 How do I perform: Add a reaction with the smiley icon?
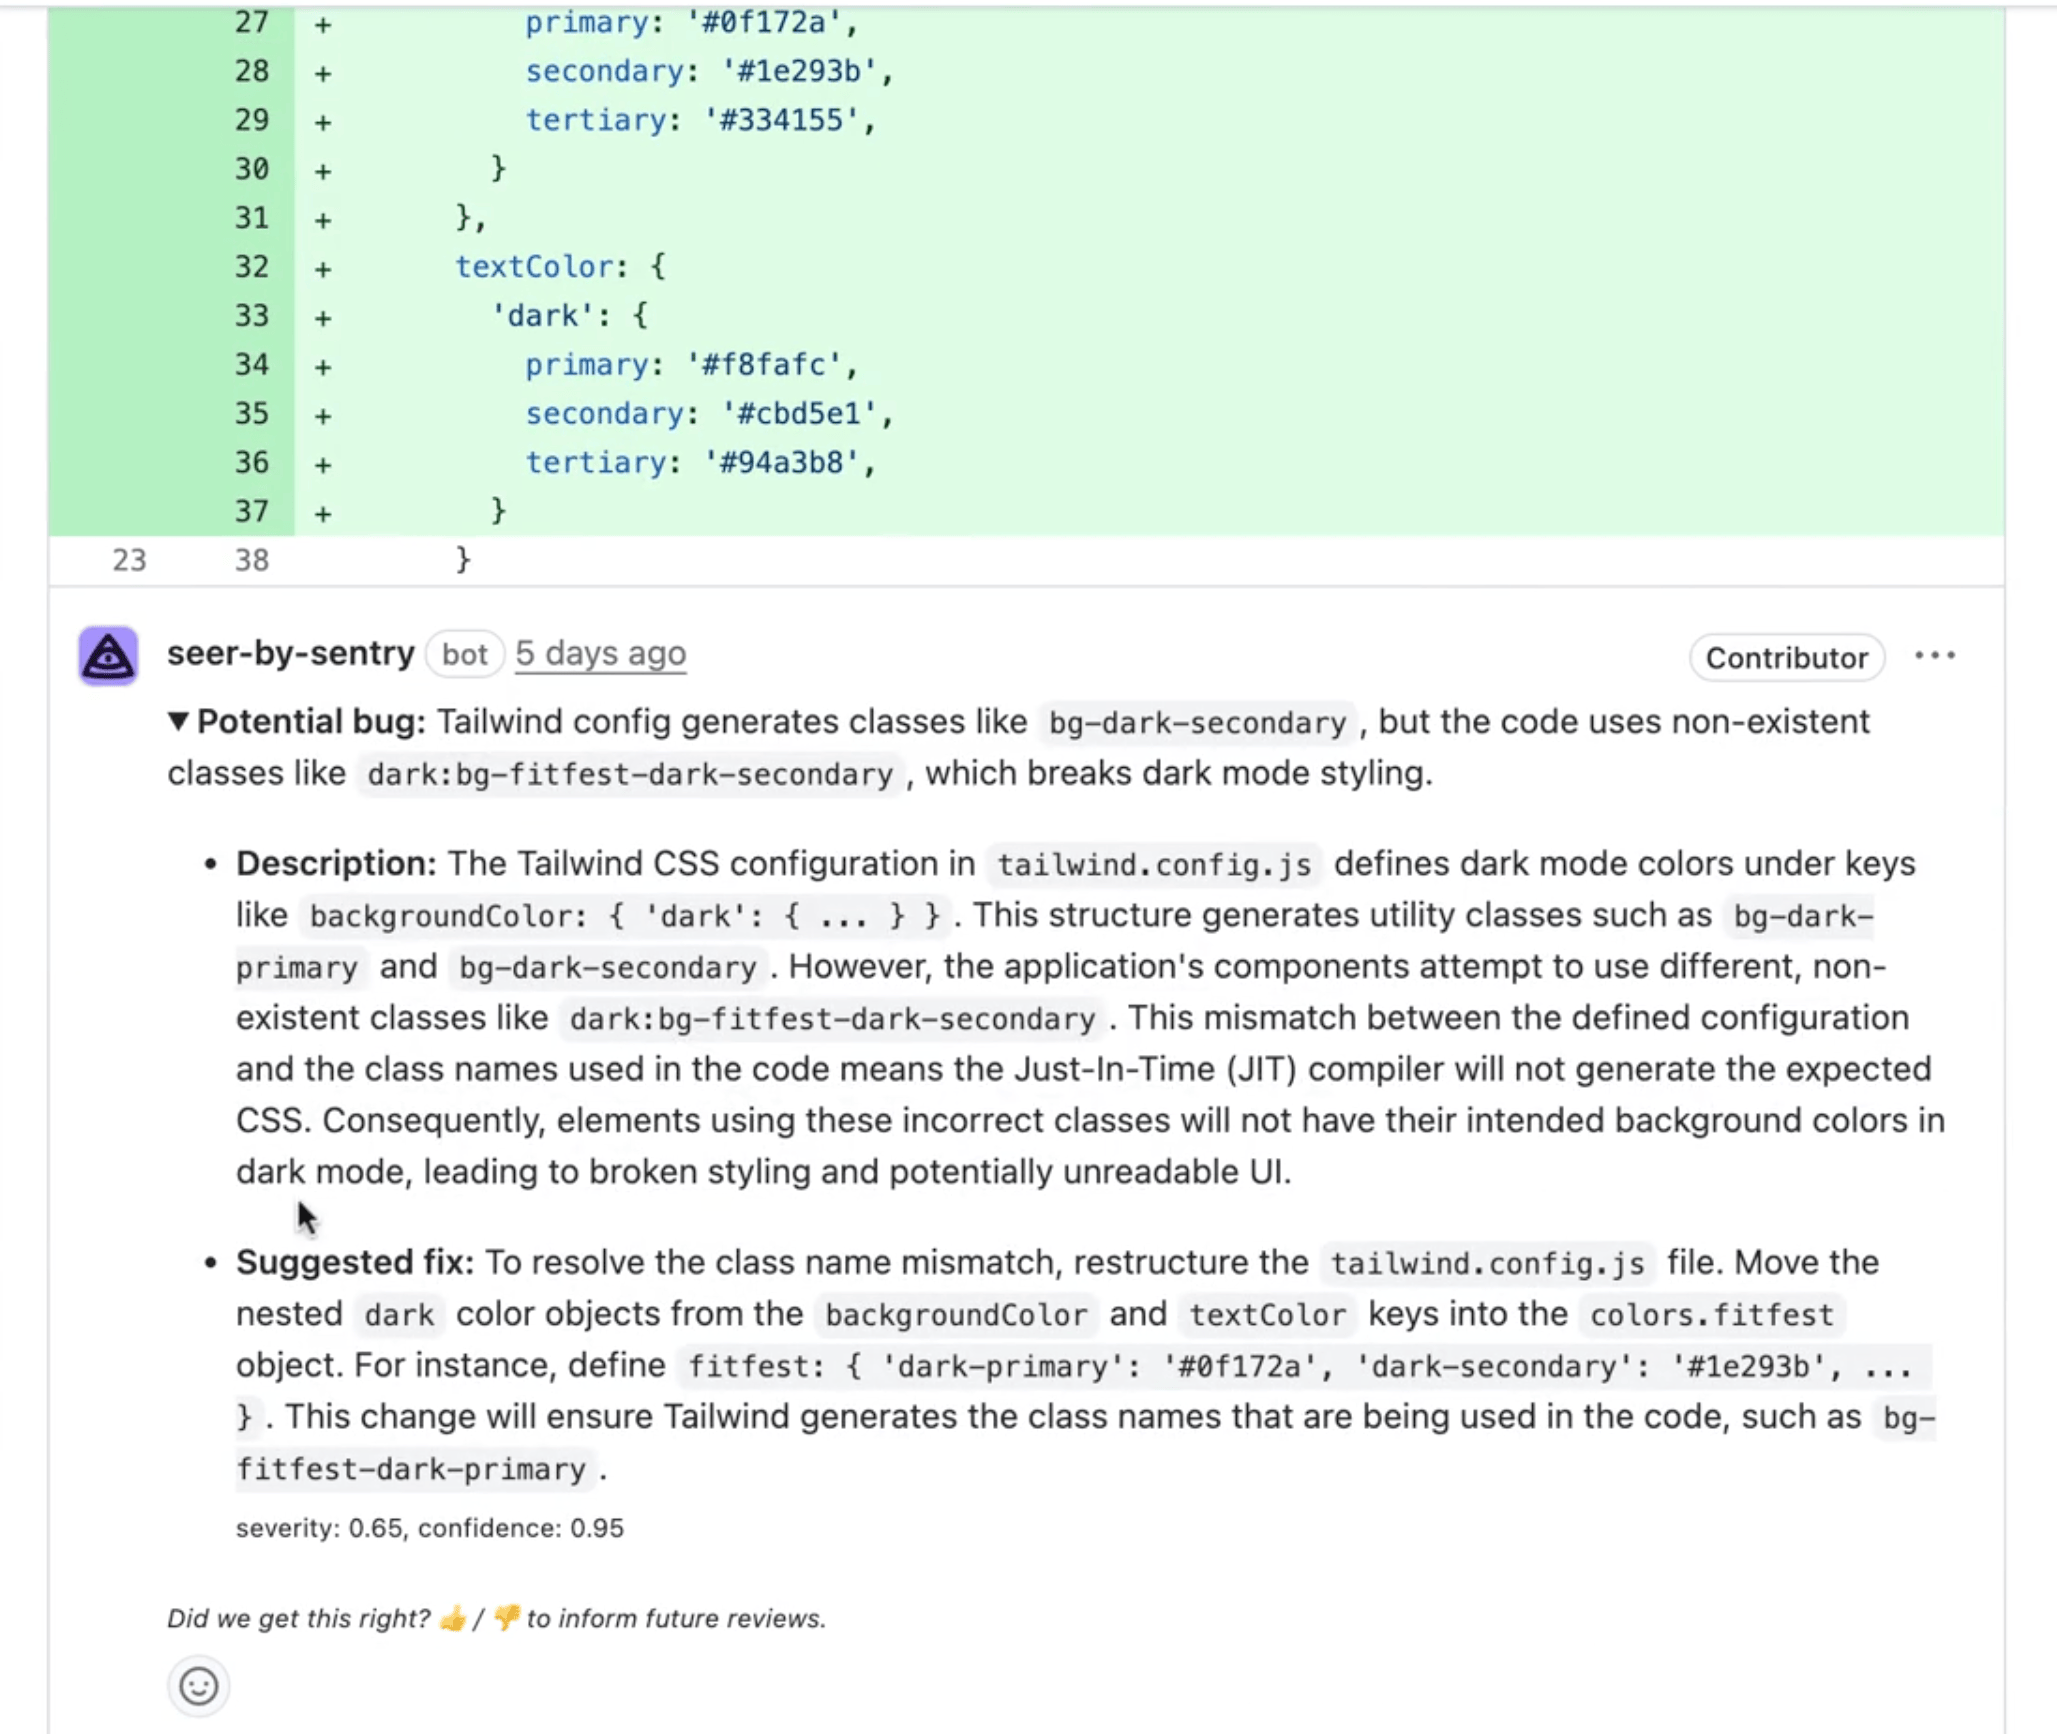point(198,1686)
